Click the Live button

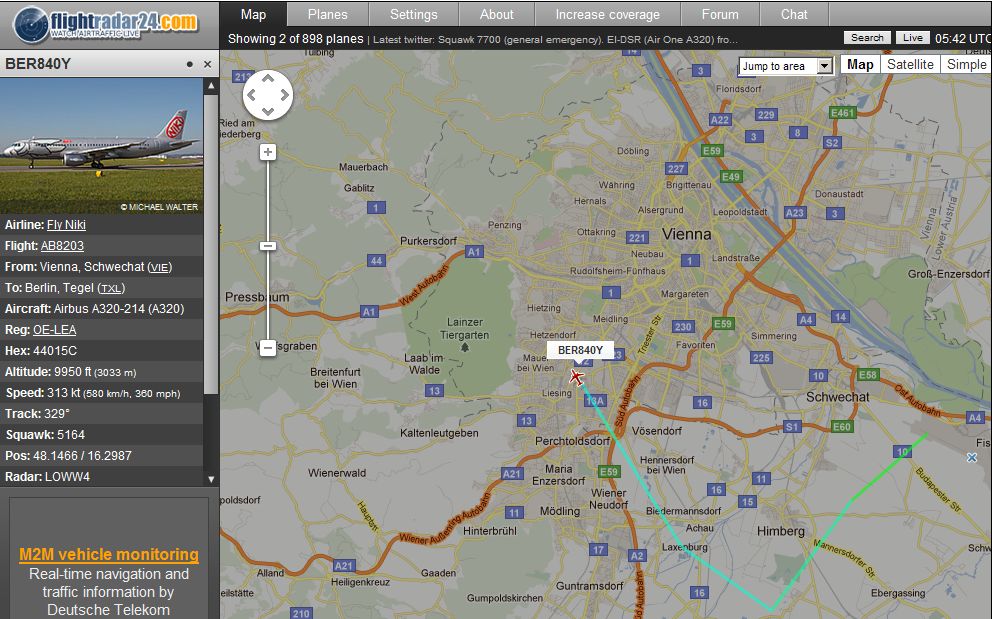pyautogui.click(x=913, y=38)
